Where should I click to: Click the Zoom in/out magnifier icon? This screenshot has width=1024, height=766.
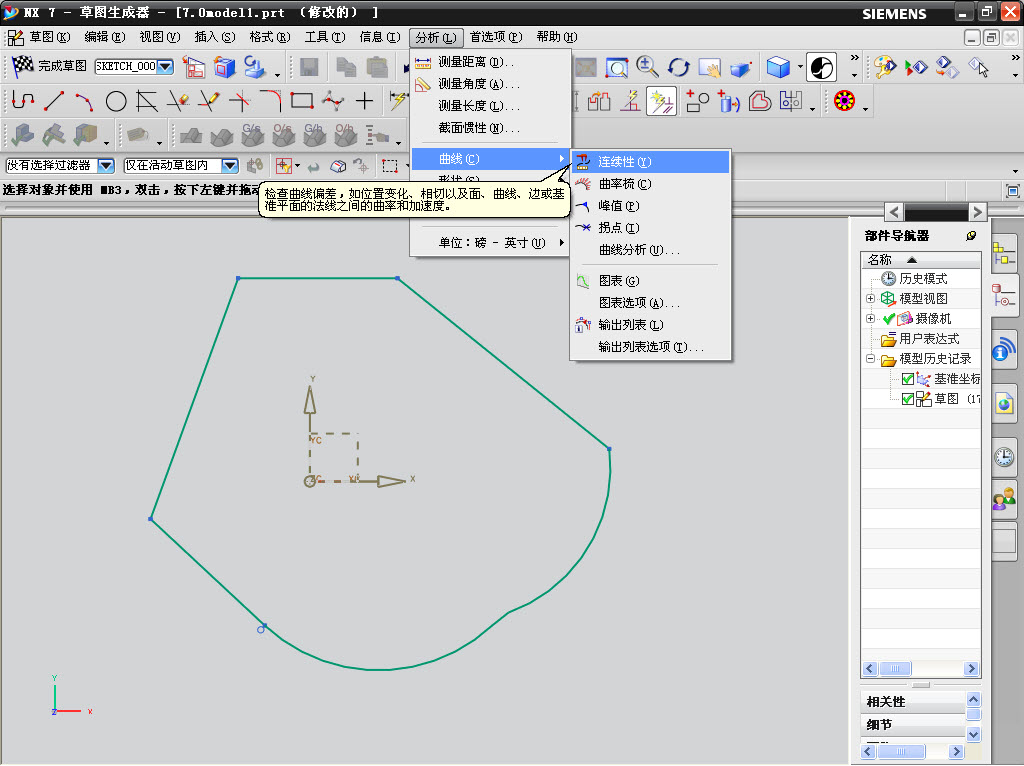tap(647, 67)
